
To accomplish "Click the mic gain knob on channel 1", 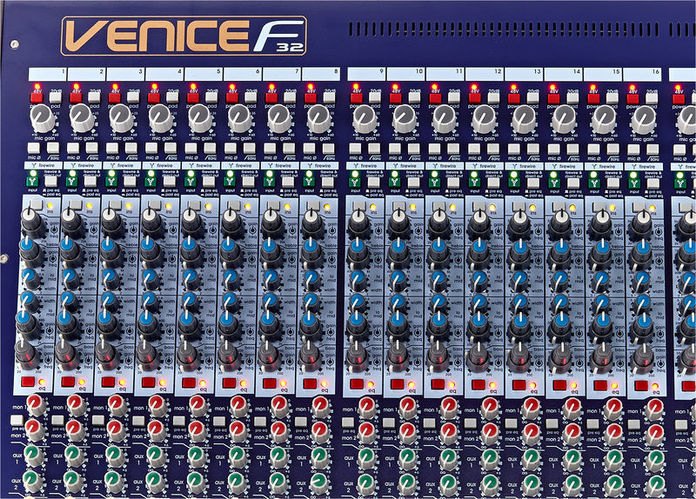I will tap(43, 118).
